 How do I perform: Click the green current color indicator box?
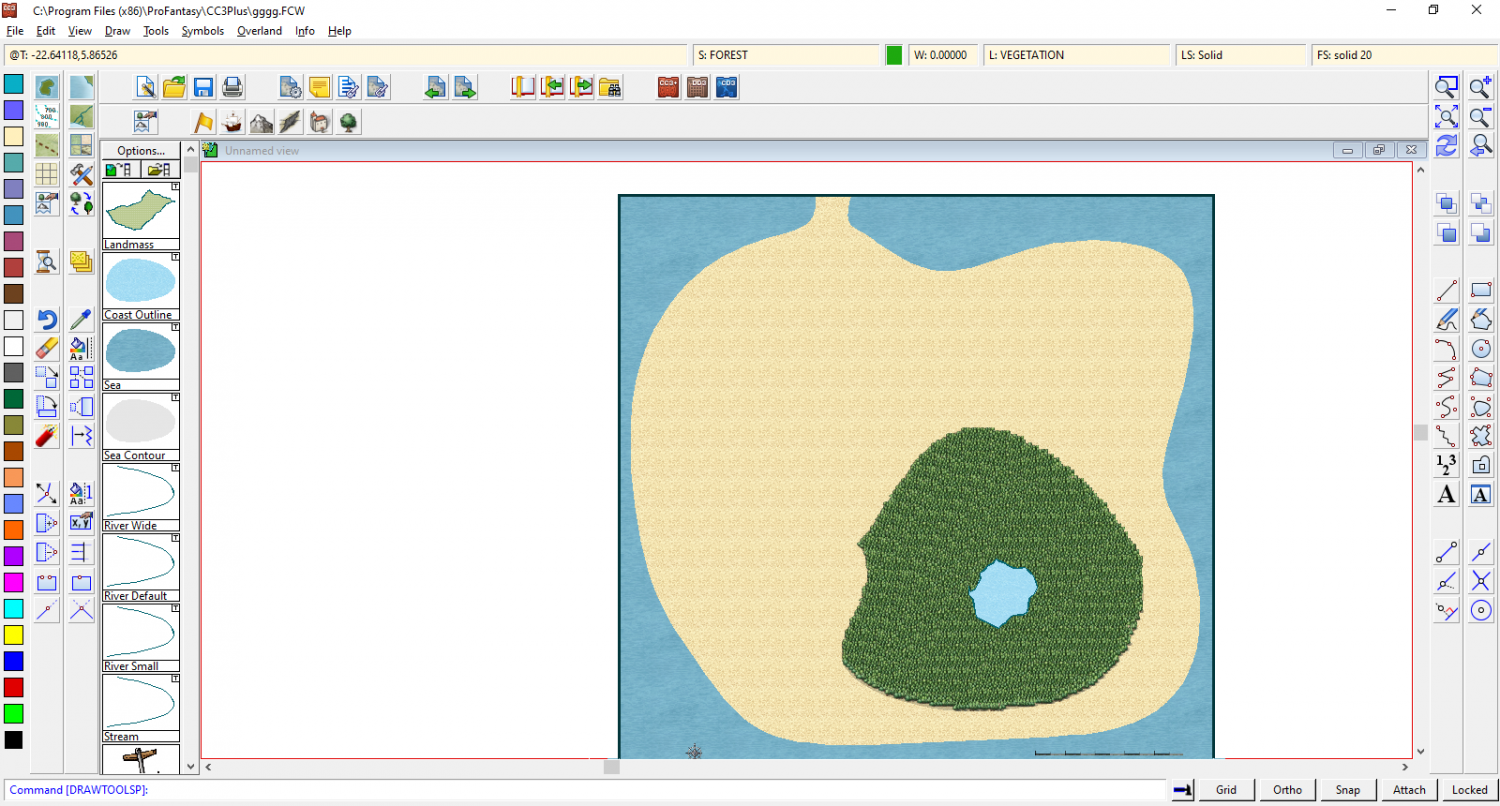pos(894,55)
